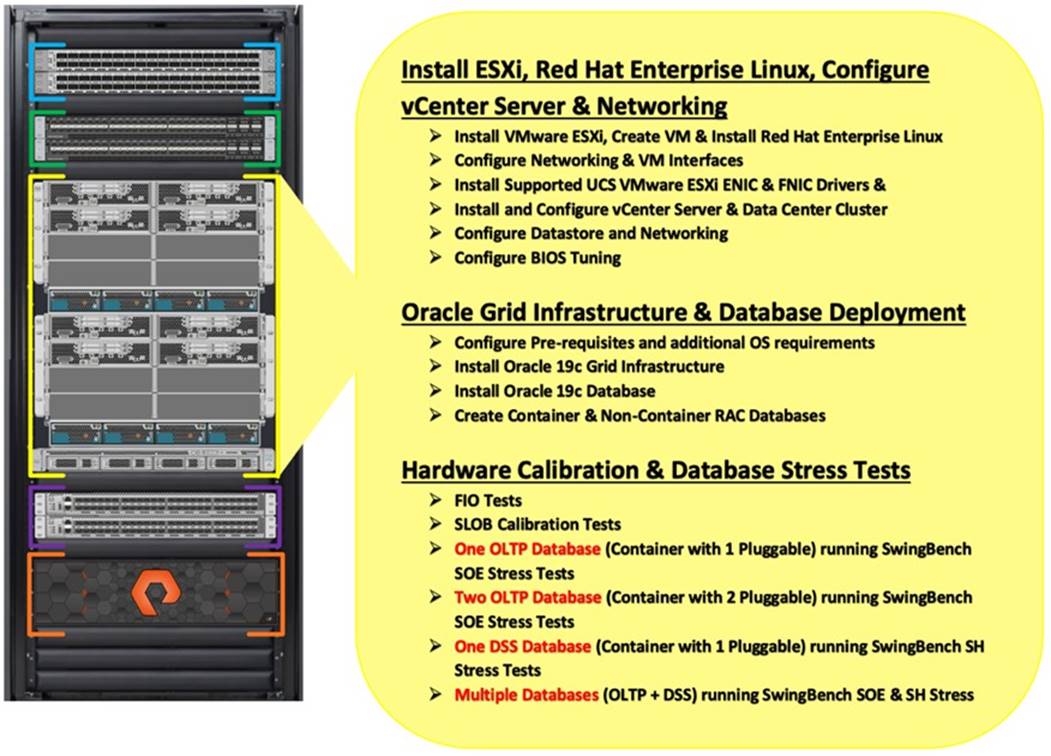Click the 'vCenter Server & Networking' heading line

point(564,106)
